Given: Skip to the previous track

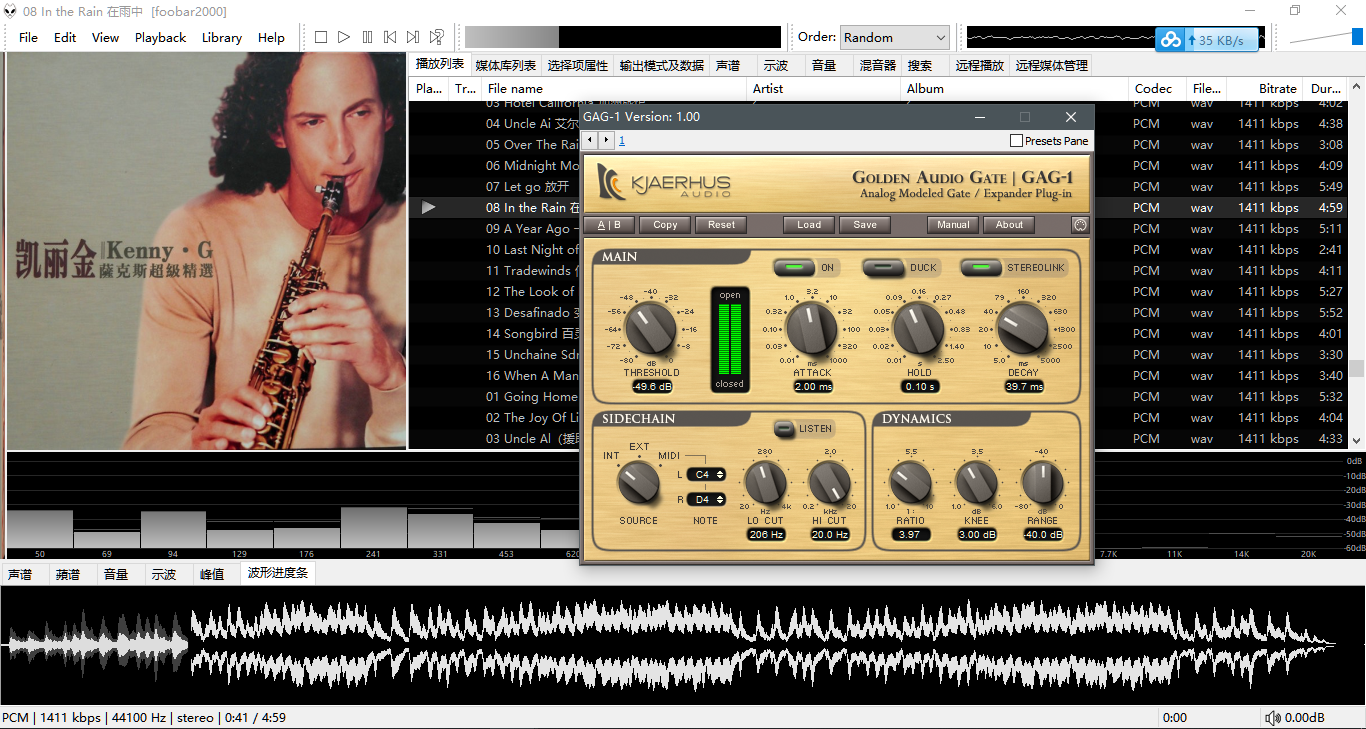Looking at the screenshot, I should (390, 37).
